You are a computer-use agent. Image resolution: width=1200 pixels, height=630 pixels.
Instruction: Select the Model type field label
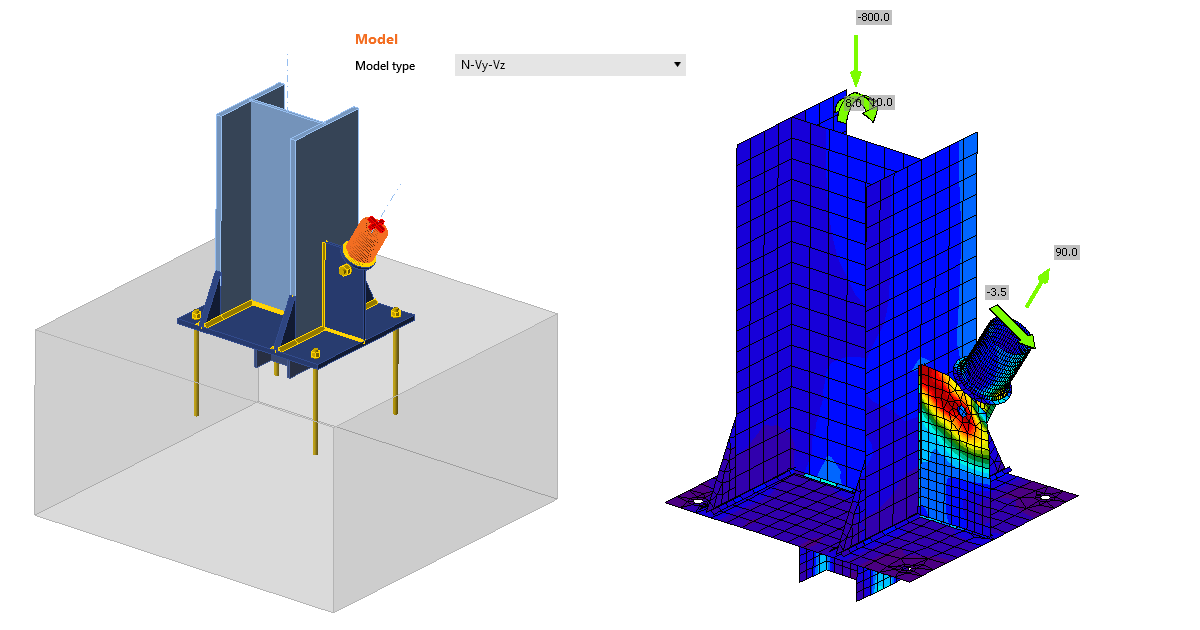tap(385, 66)
